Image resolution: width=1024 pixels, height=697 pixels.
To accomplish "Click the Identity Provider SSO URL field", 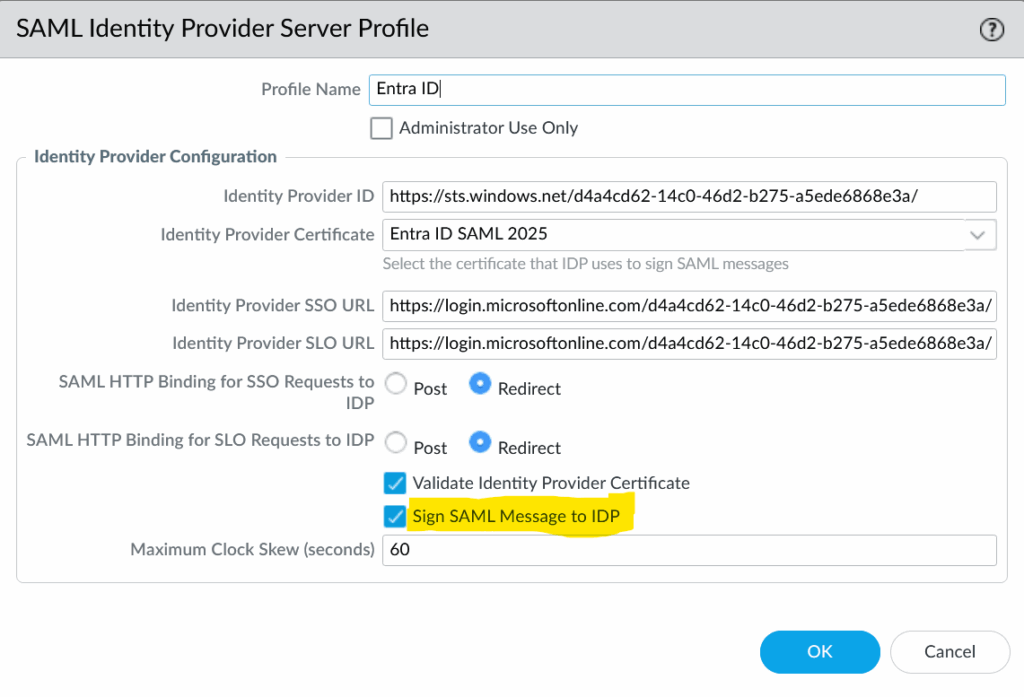I will point(689,305).
